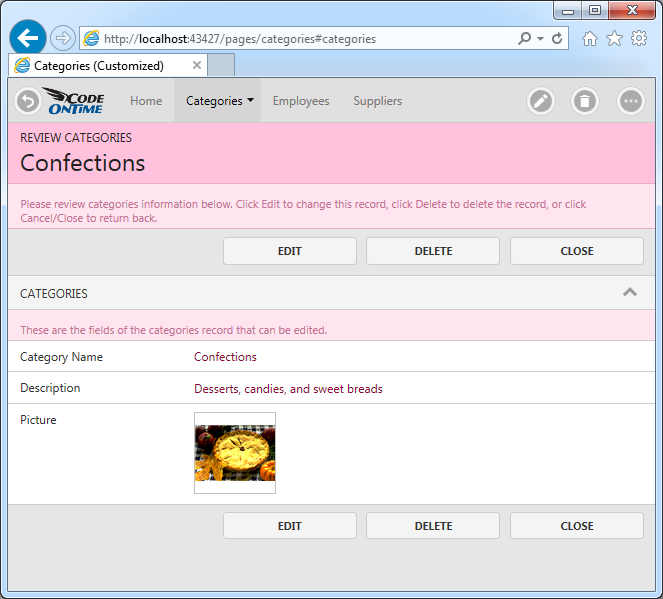Viewport: 663px width, 599px height.
Task: Close the Categories (Customized) browser tab
Action: (x=197, y=65)
